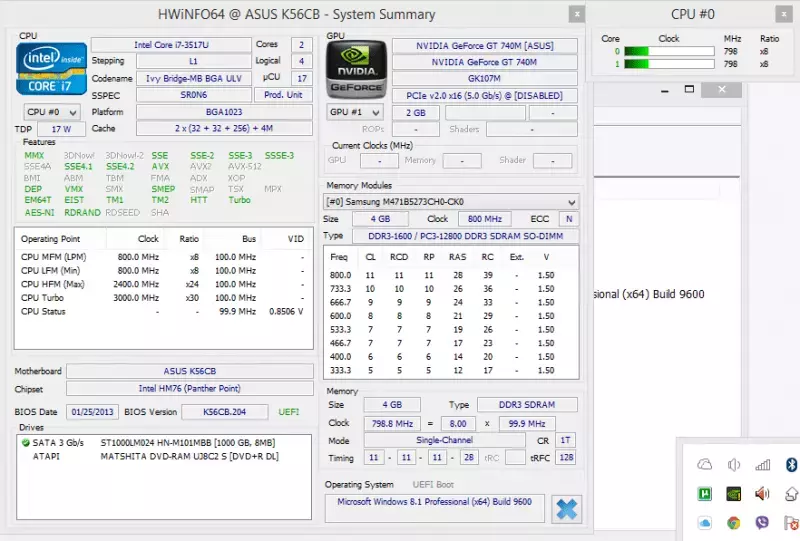Click the grey speaker volume tray icon
This screenshot has width=800, height=541.
point(734,464)
